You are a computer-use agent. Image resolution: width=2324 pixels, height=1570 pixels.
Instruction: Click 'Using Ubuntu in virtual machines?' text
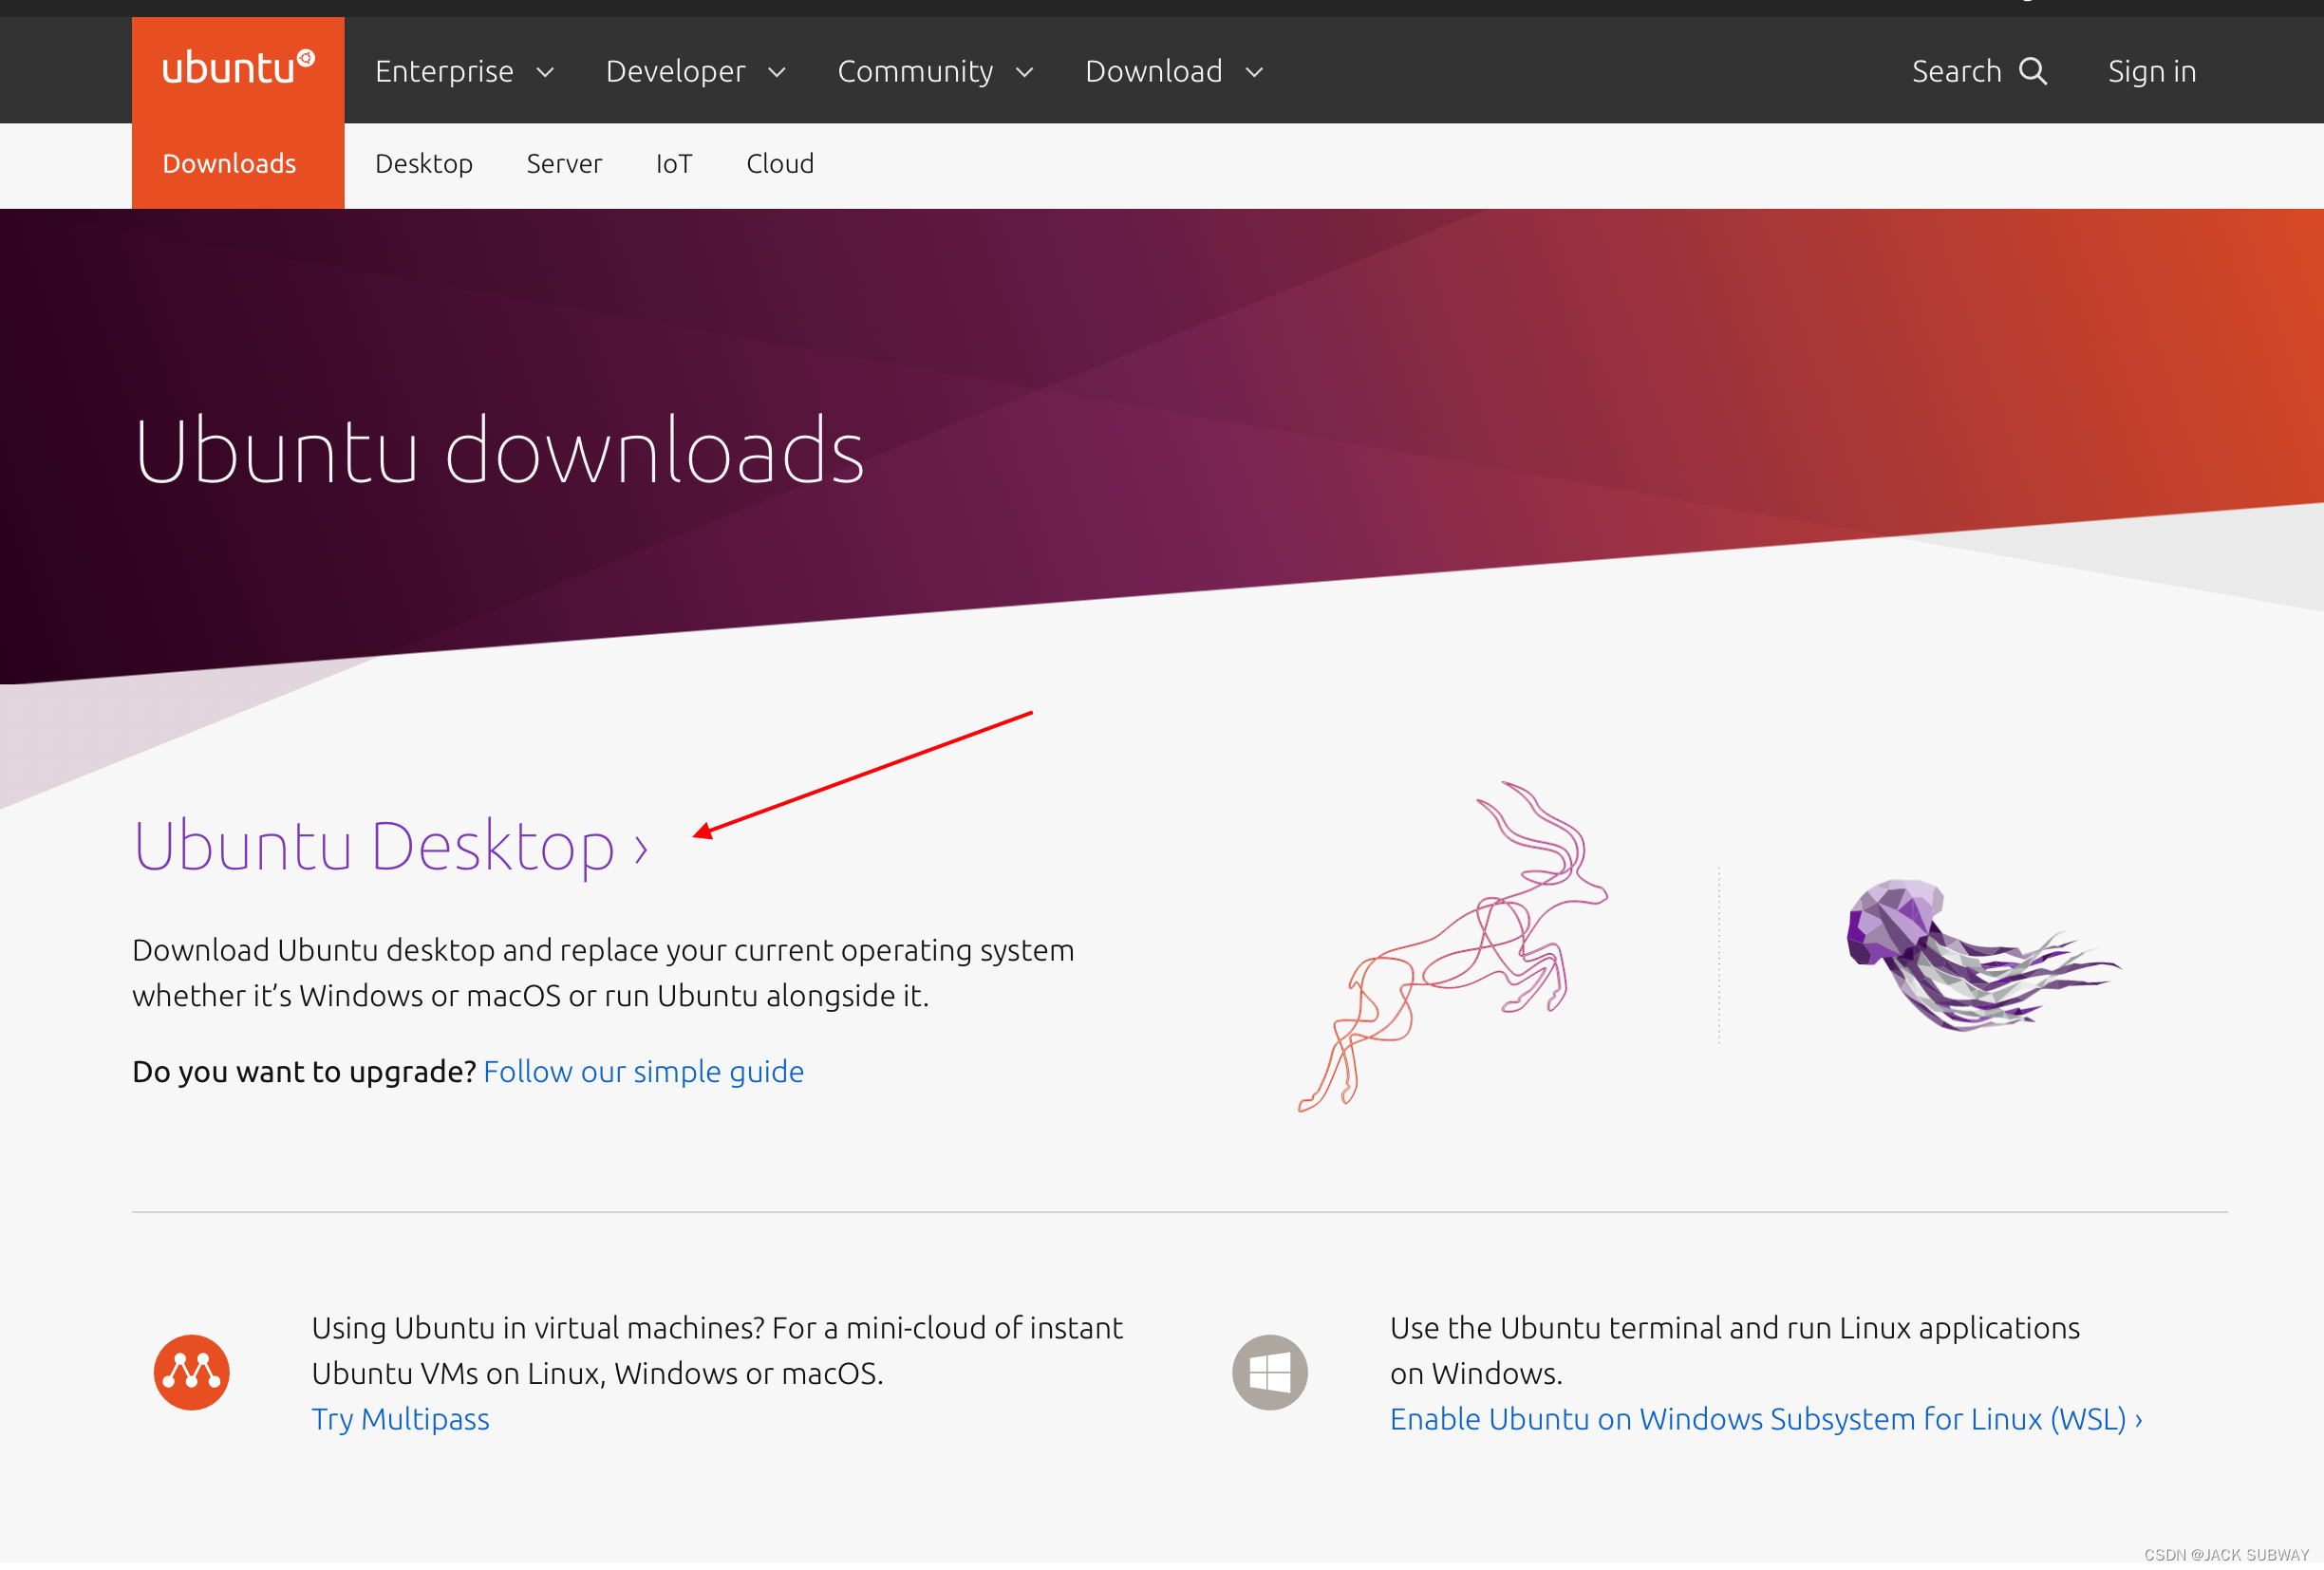click(717, 1351)
